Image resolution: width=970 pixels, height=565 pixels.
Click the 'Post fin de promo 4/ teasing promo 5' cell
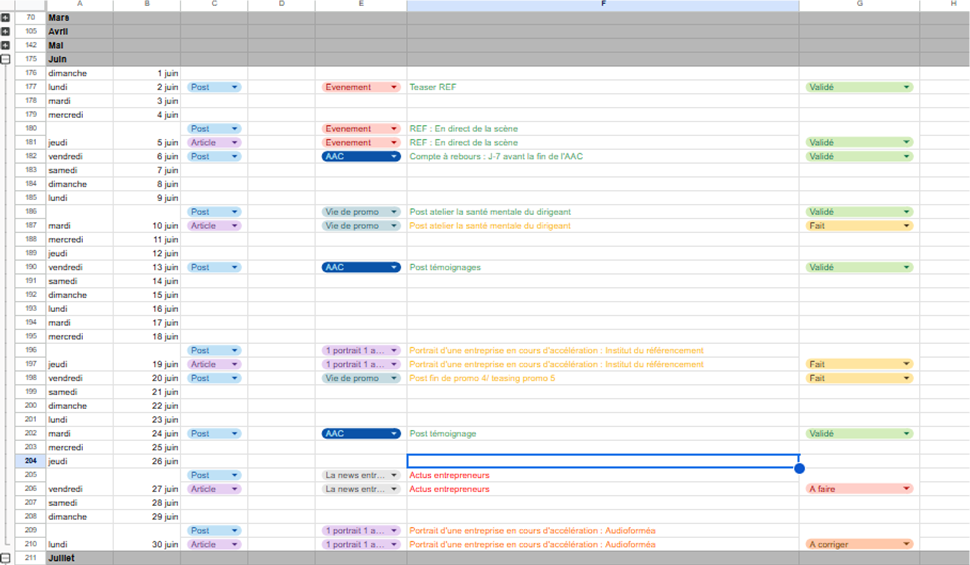point(600,379)
